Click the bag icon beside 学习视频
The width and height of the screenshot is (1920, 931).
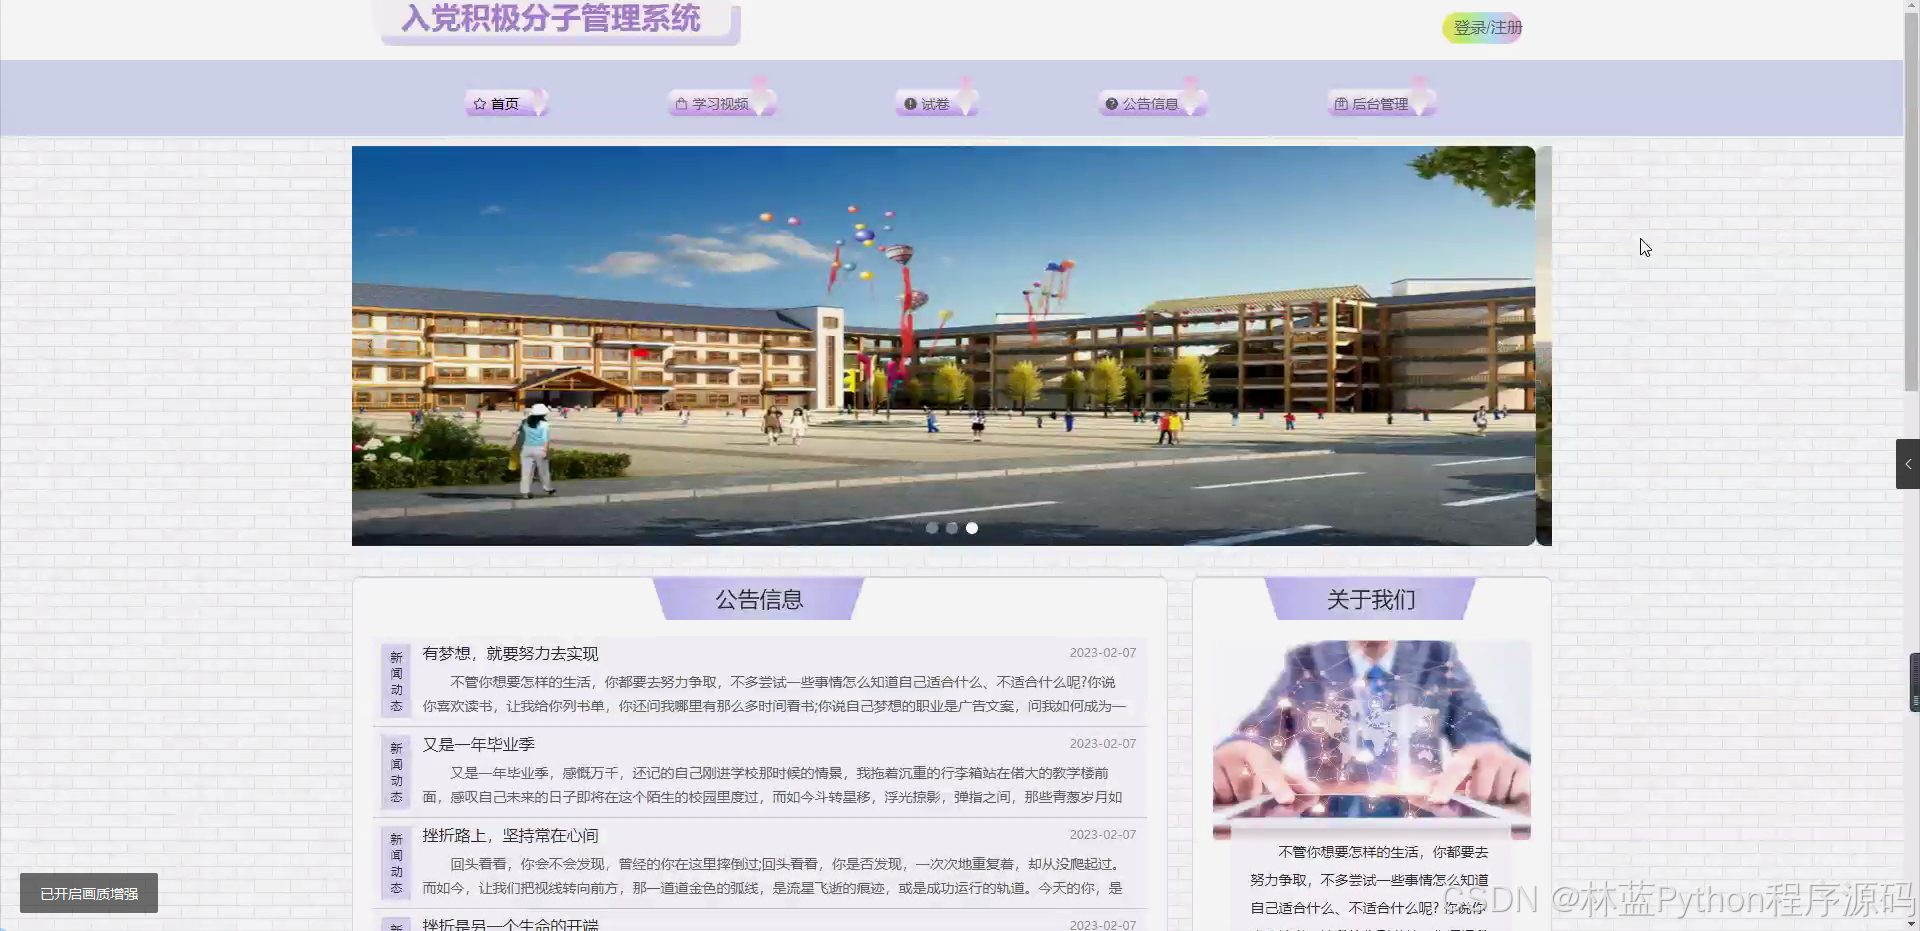681,104
